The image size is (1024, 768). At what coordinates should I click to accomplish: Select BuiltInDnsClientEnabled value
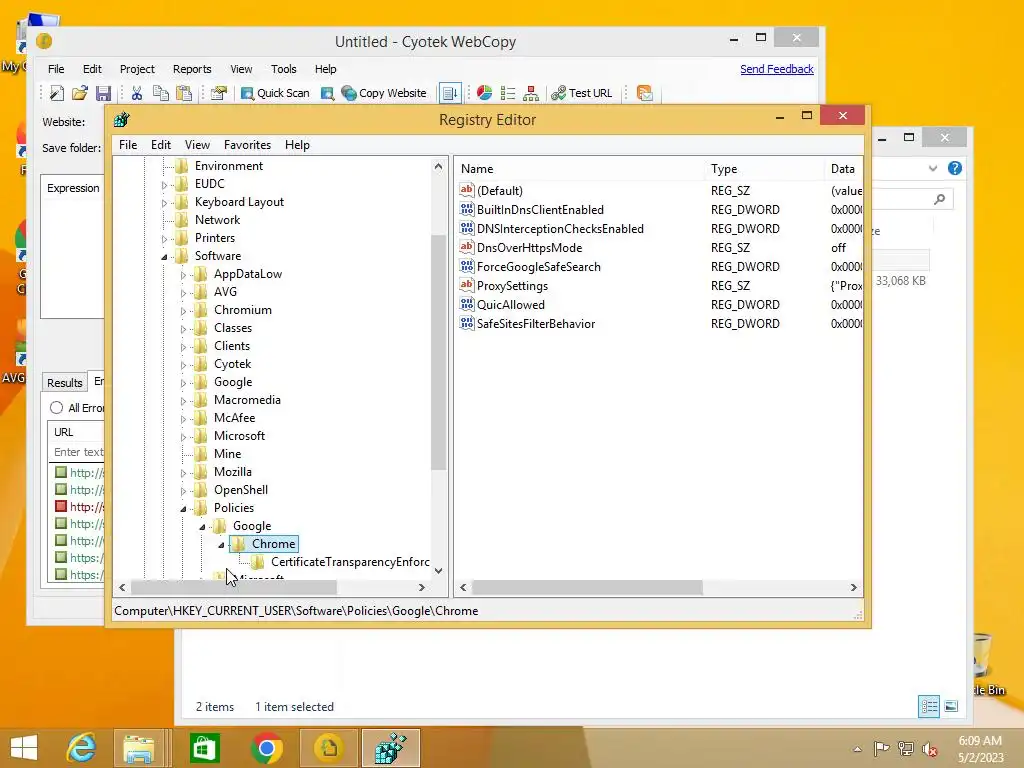tap(540, 210)
